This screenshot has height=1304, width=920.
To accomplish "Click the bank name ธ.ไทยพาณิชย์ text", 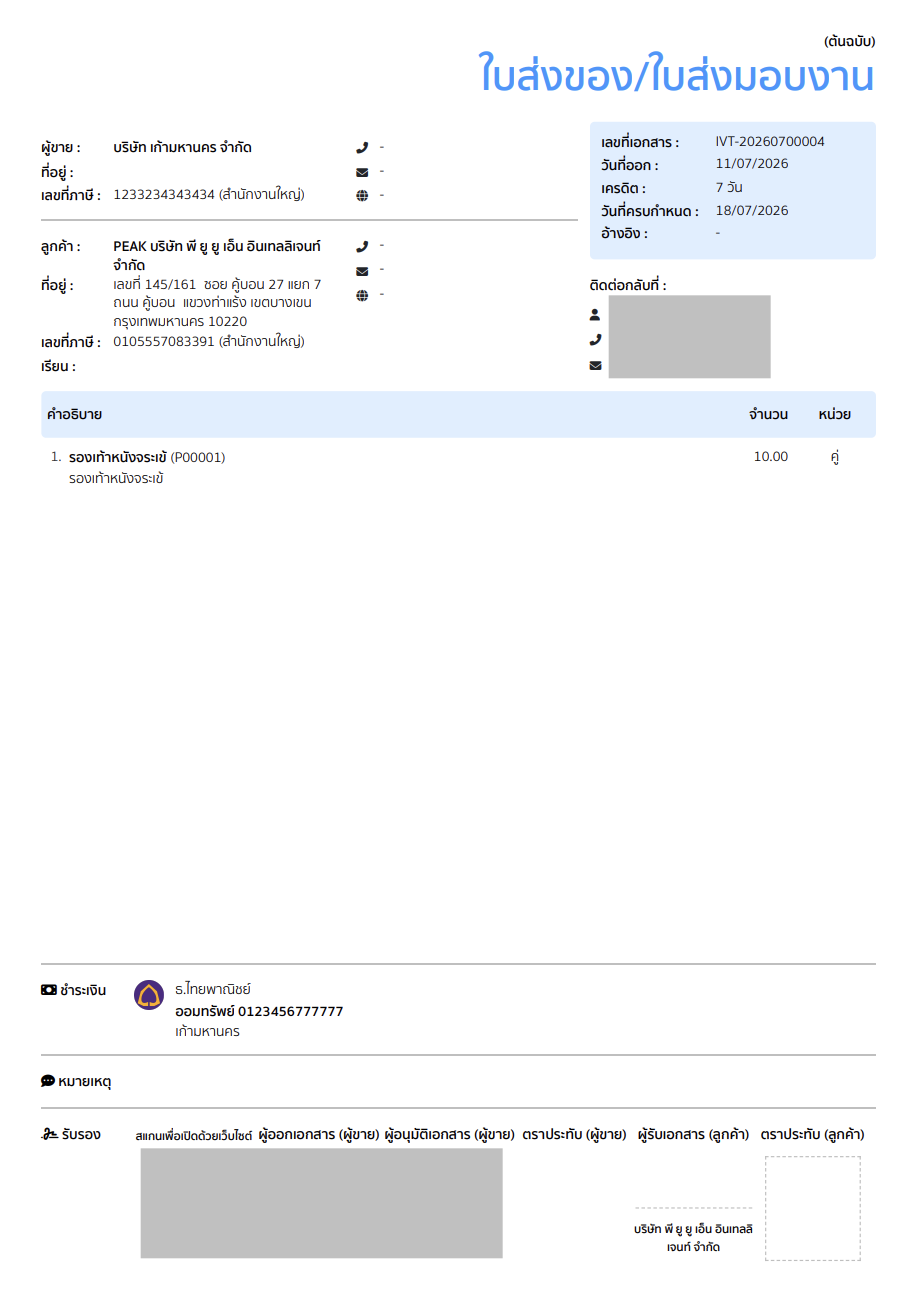I will point(213,989).
